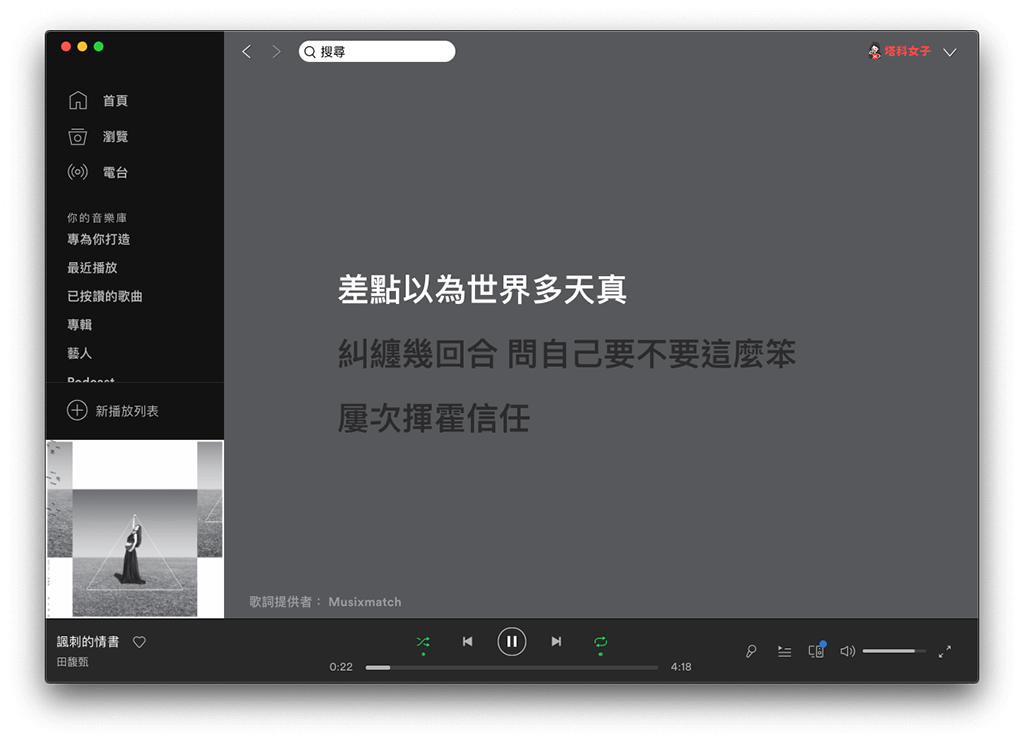This screenshot has width=1024, height=743.
Task: Open the Musixmatch lyrics provider link
Action: (364, 602)
